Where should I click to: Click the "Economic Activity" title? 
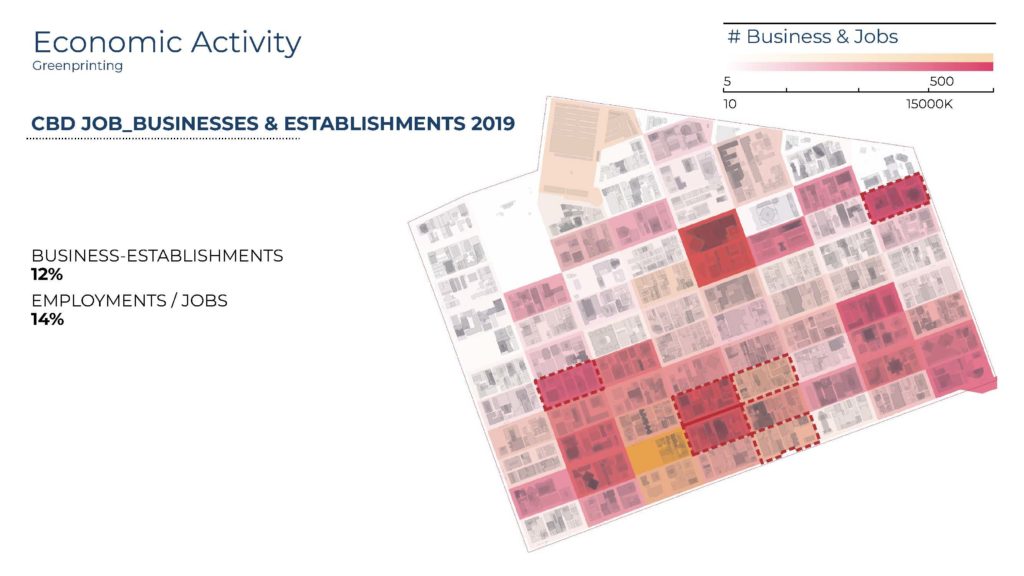coord(167,42)
